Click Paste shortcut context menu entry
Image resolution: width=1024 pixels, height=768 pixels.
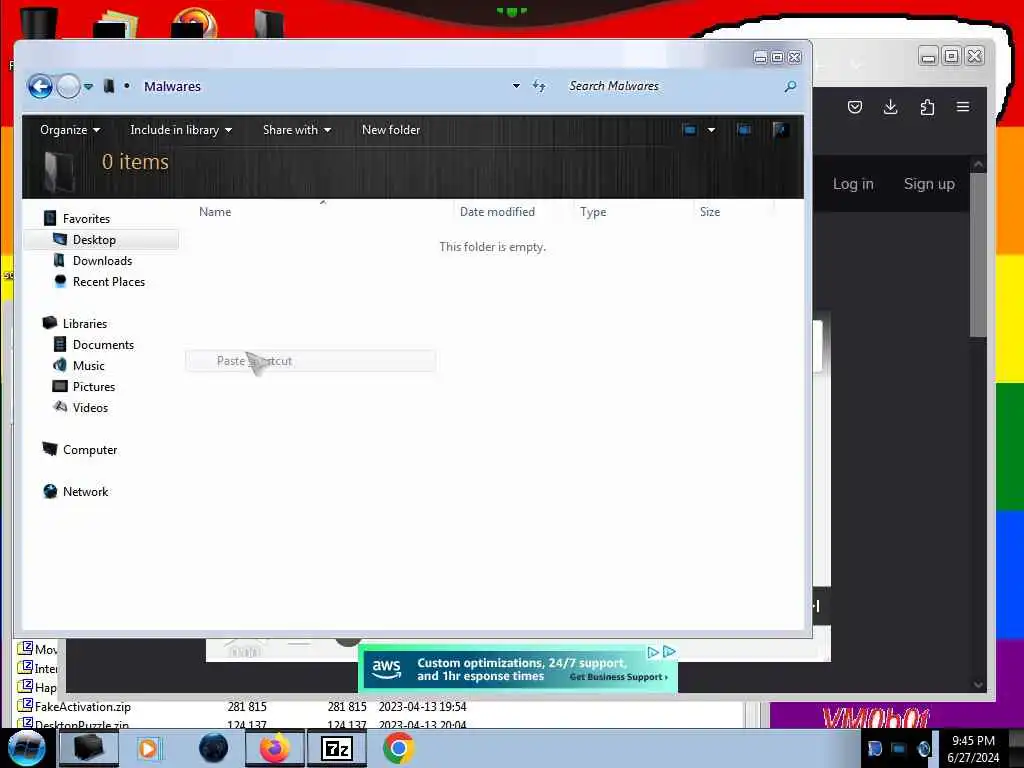pos(310,360)
